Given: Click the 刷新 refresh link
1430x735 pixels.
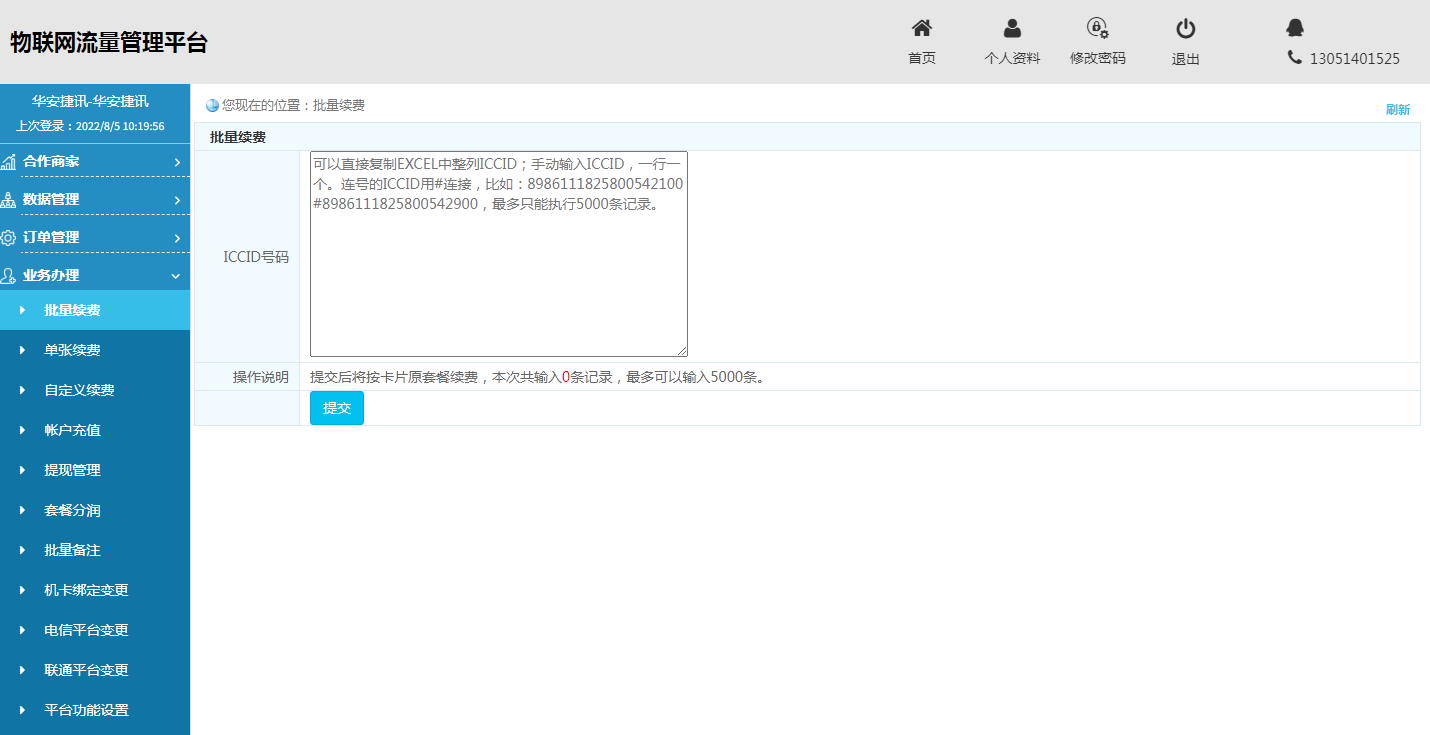Looking at the screenshot, I should 1398,110.
